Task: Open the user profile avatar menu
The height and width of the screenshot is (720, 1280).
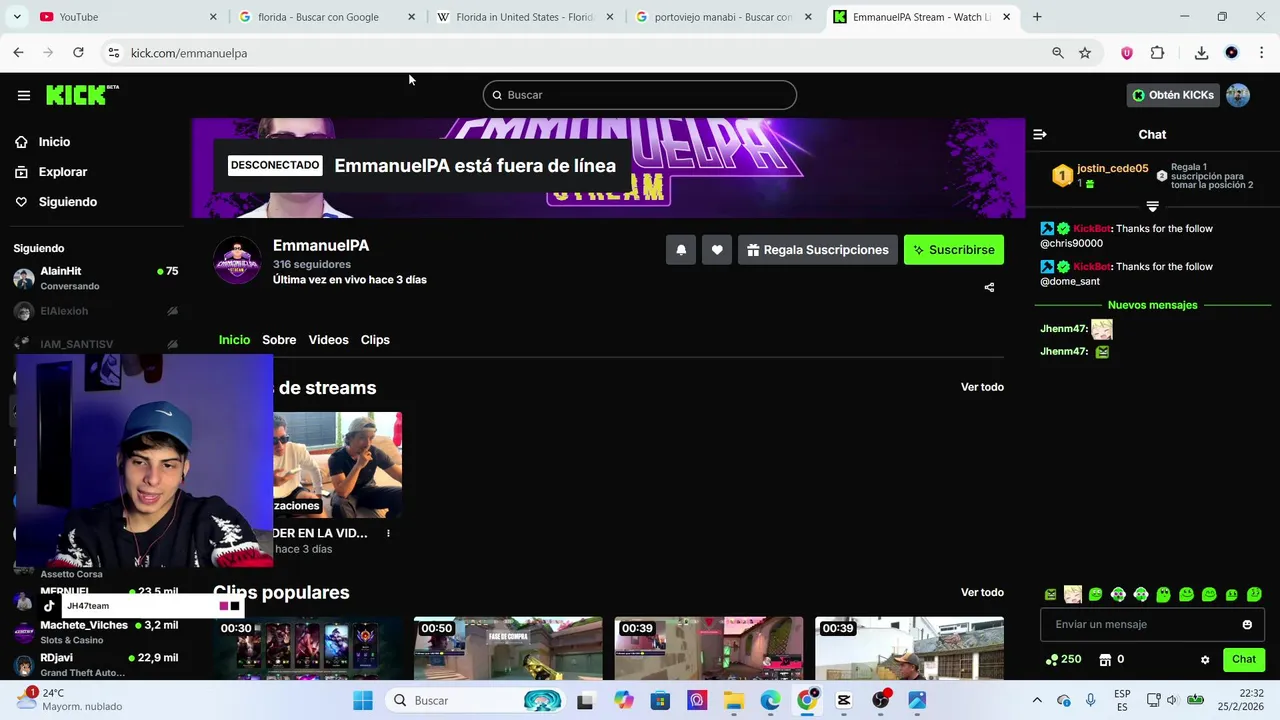Action: point(1238,95)
